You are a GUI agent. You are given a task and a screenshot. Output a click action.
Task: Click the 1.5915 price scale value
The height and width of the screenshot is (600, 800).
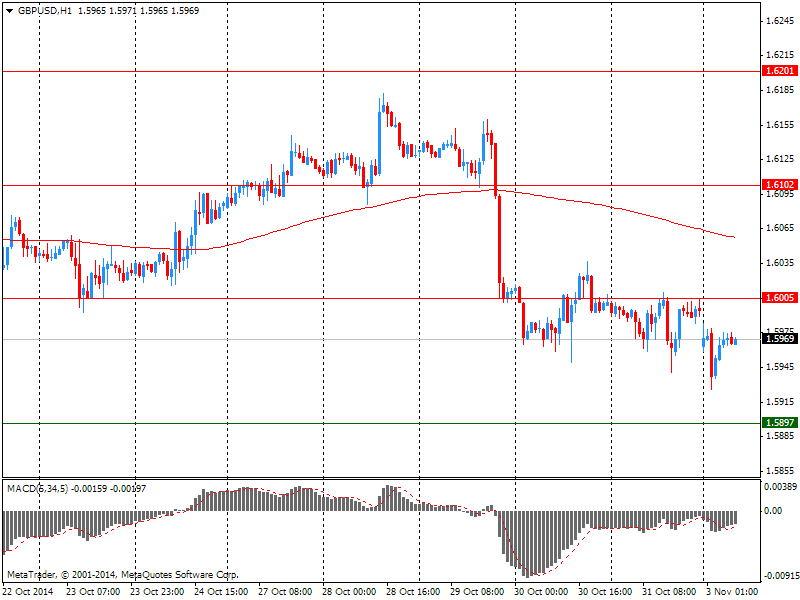[x=780, y=402]
